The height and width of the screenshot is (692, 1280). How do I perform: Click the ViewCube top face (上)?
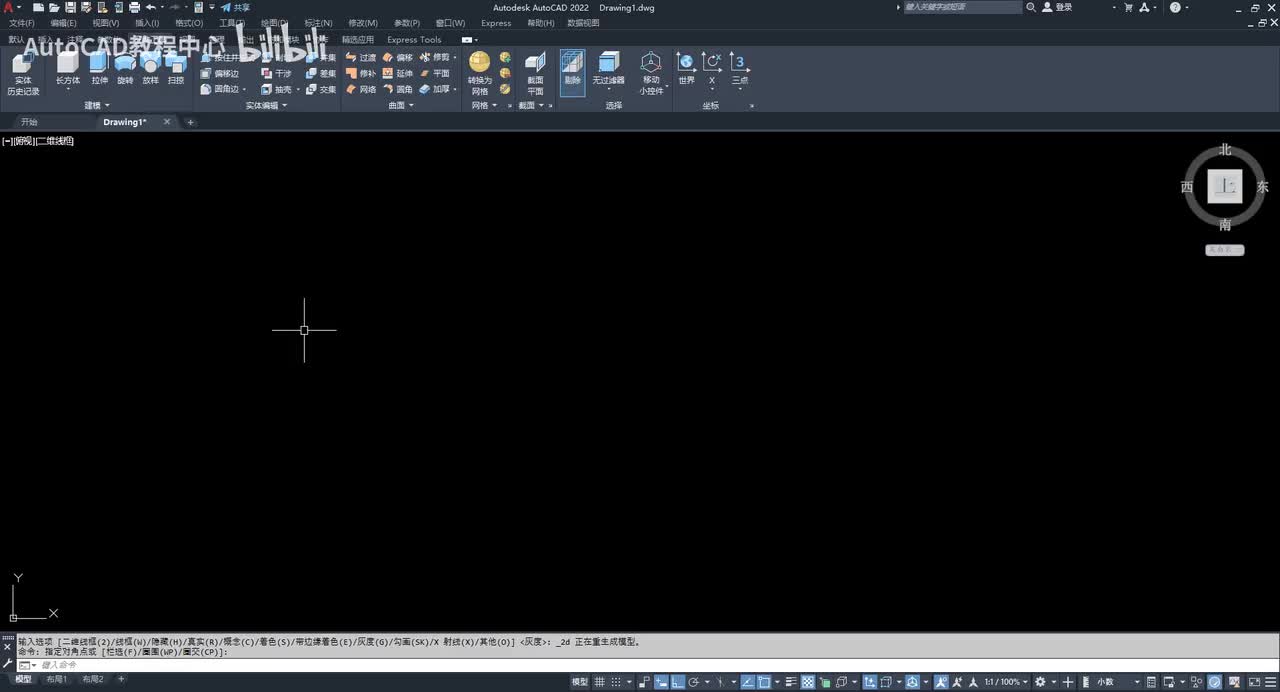(x=1225, y=186)
